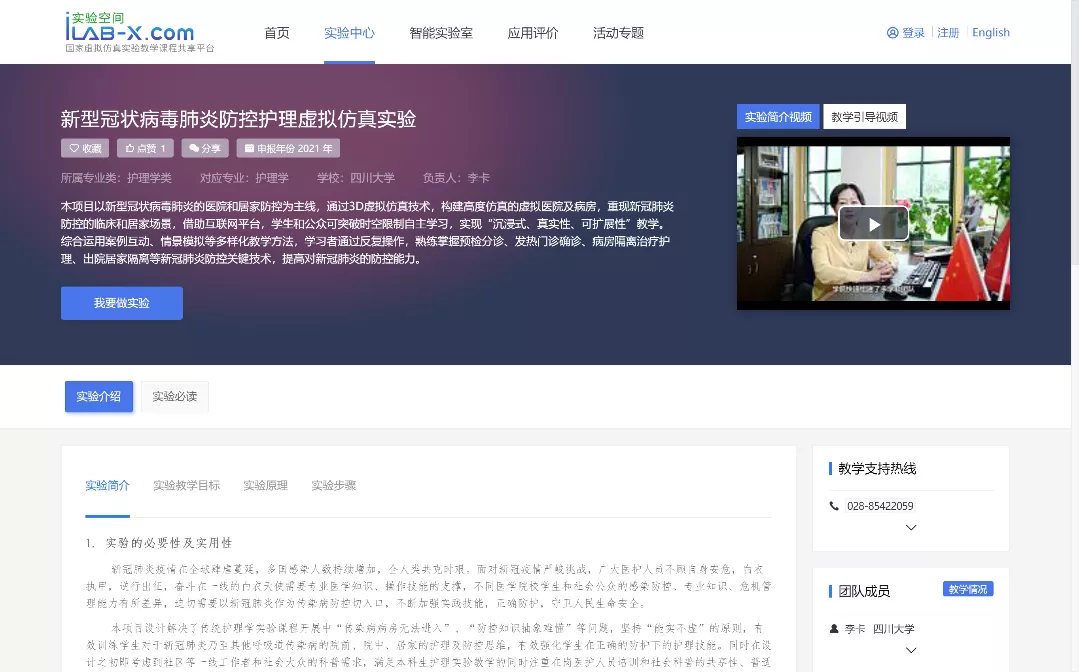Screen dimensions: 1079x672
Task: Expand the 团队成员 list chevron
Action: pos(911,650)
